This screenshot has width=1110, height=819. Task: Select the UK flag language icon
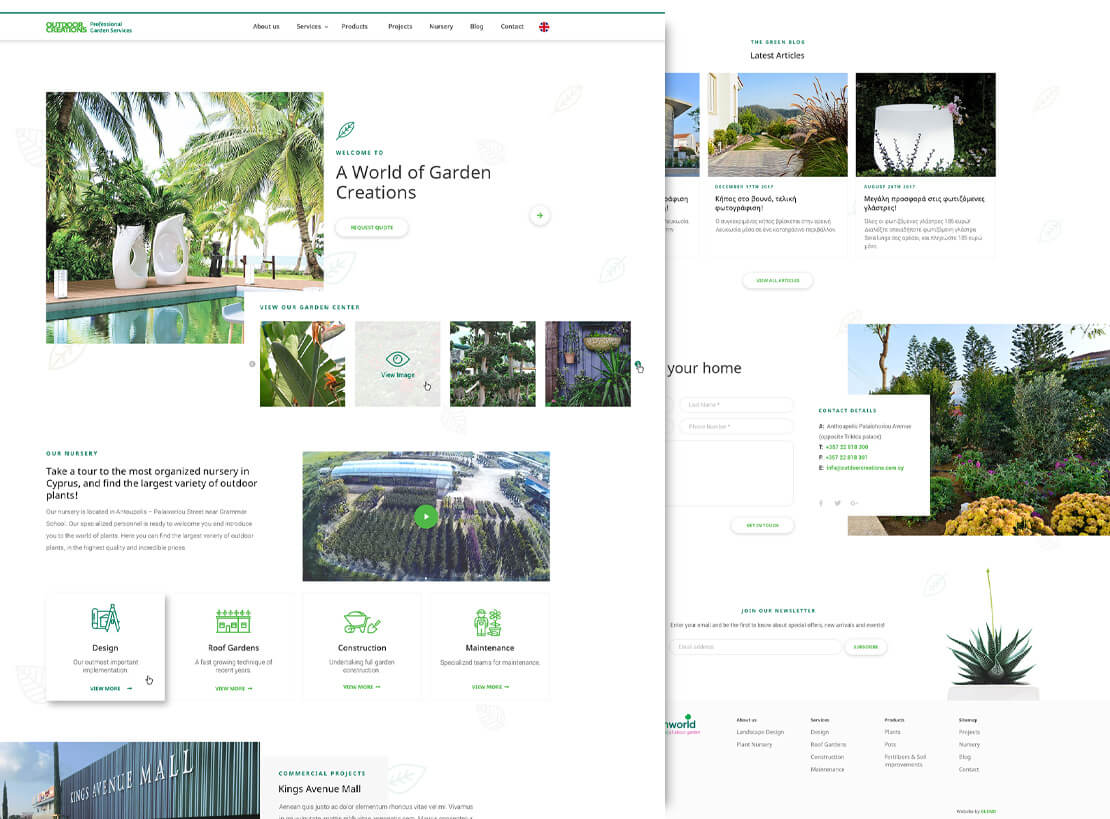544,27
